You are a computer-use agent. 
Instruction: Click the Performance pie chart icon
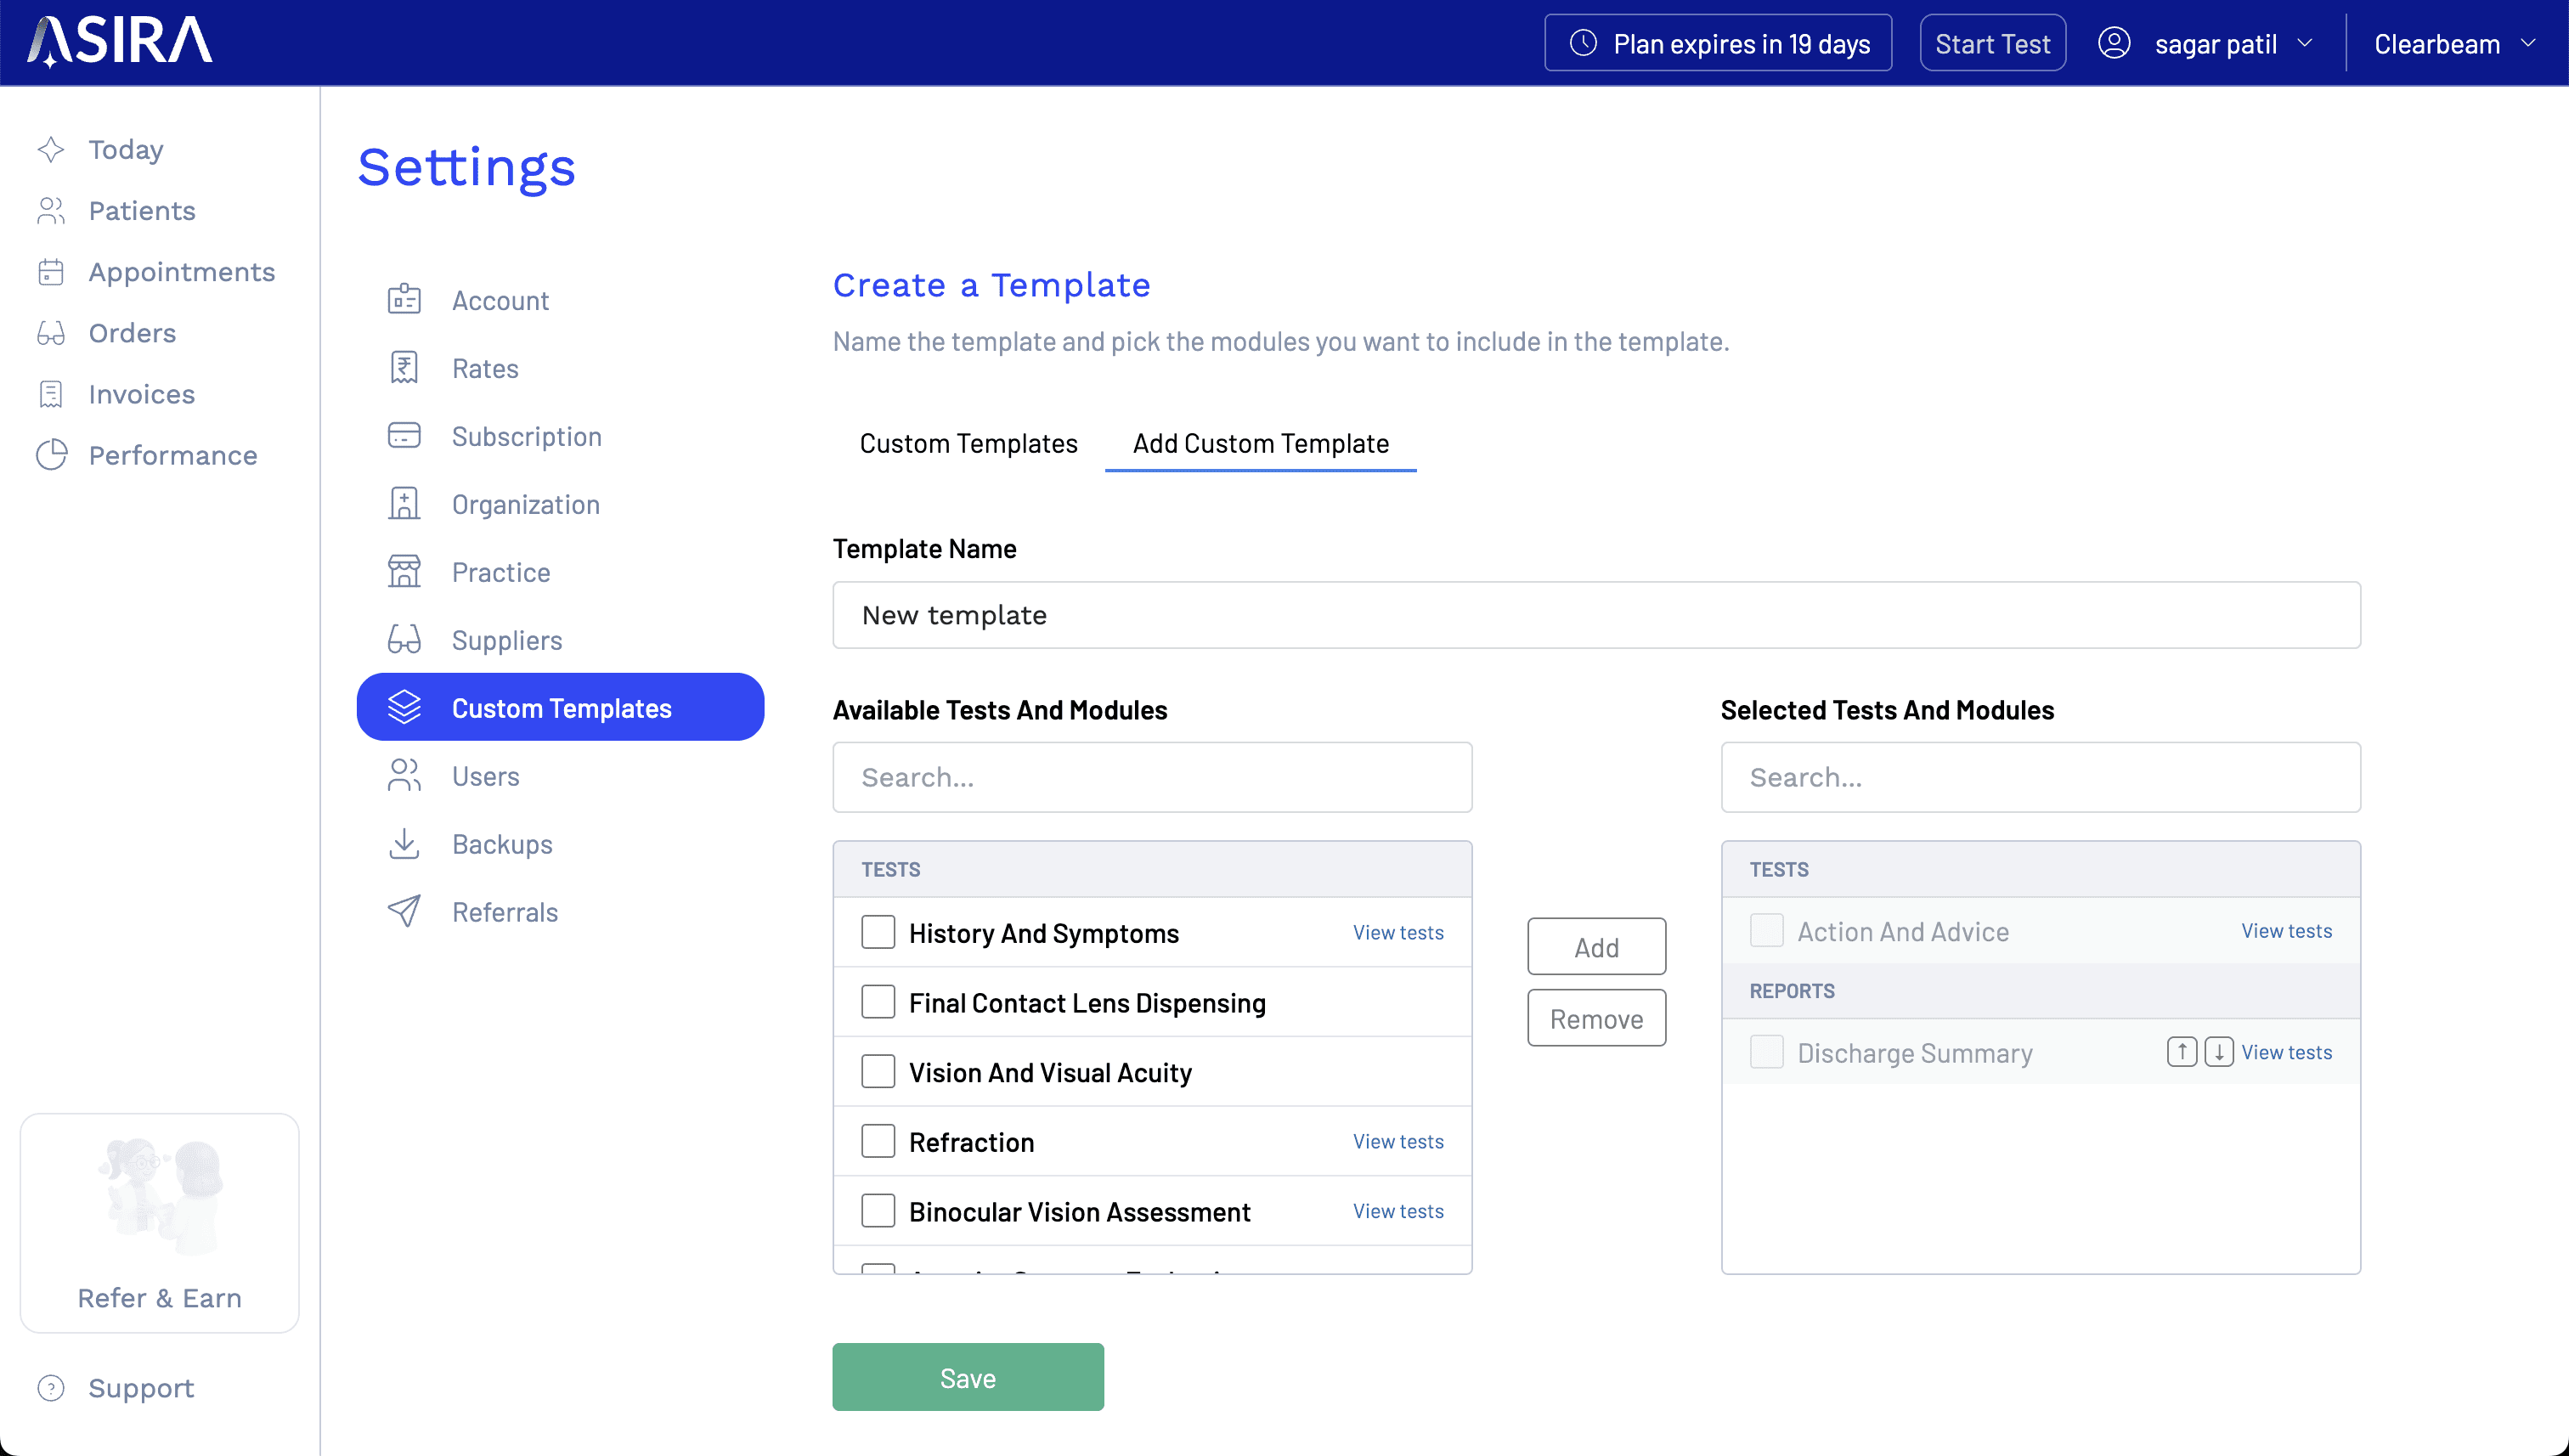[51, 455]
